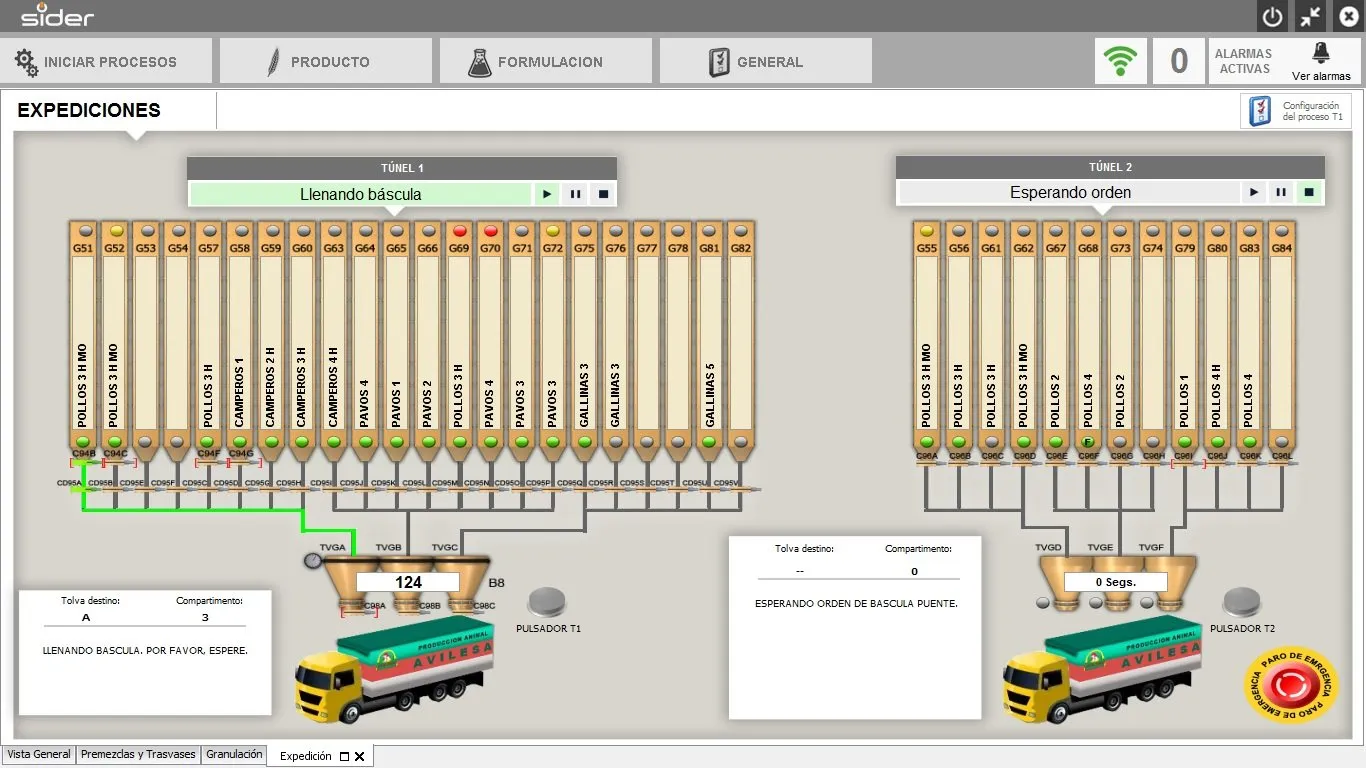Select silo G52 in Túnel 1
The height and width of the screenshot is (768, 1366).
(x=114, y=340)
